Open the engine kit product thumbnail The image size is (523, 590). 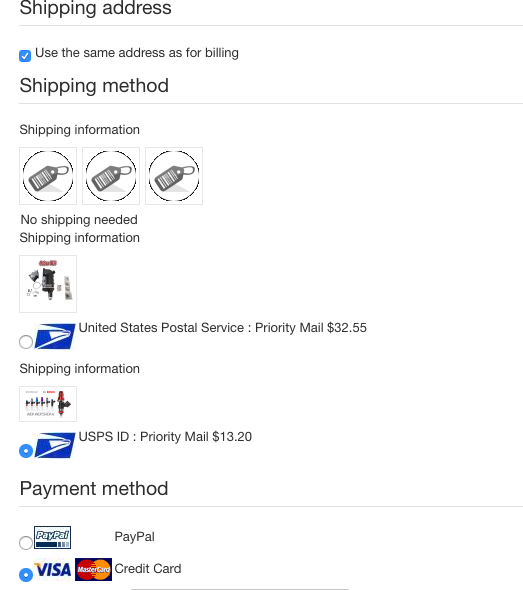(48, 284)
